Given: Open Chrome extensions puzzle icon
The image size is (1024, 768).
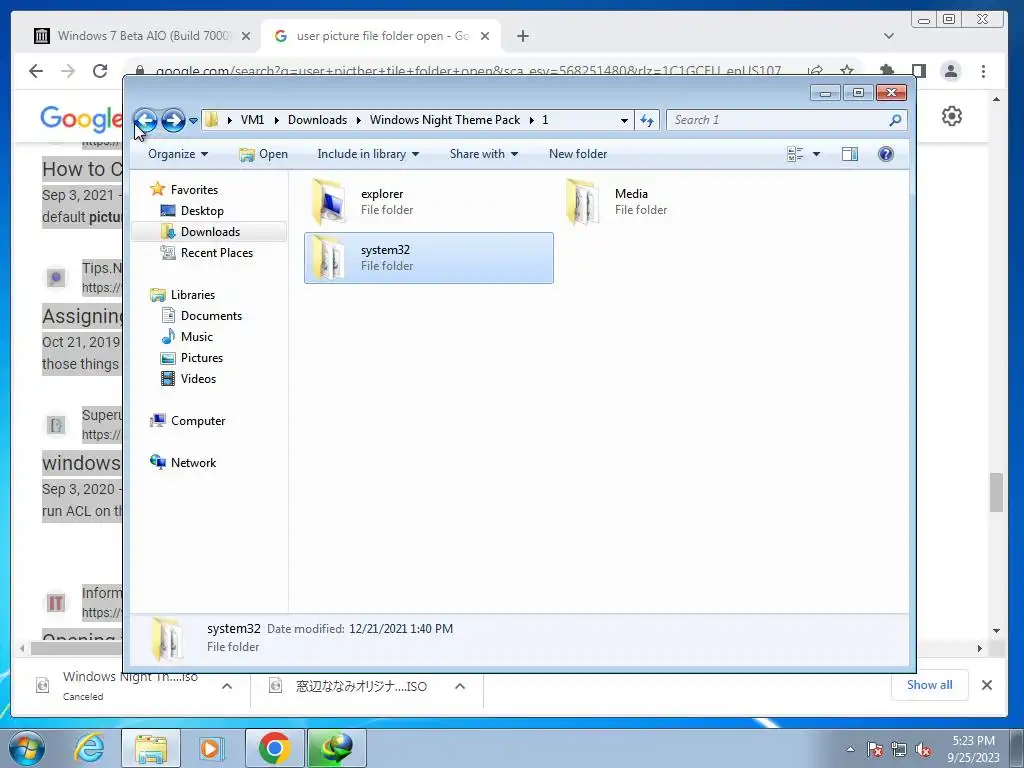Looking at the screenshot, I should point(887,71).
